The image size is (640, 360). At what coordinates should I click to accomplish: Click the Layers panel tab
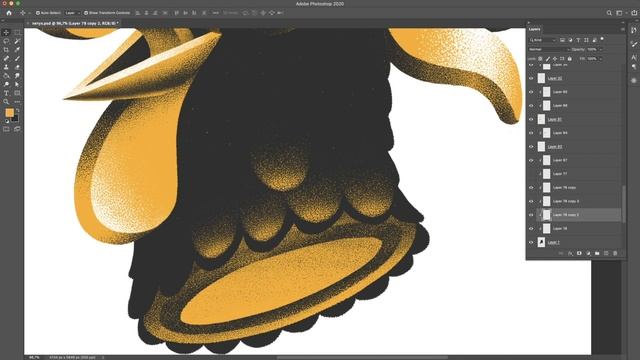point(534,29)
